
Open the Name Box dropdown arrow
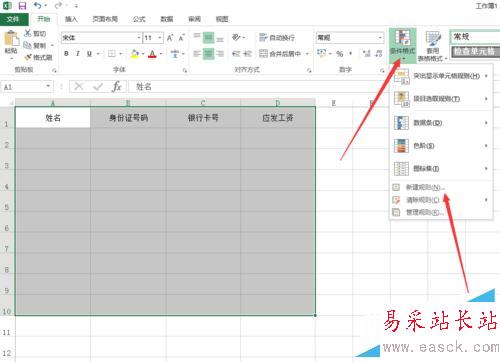tap(48, 86)
